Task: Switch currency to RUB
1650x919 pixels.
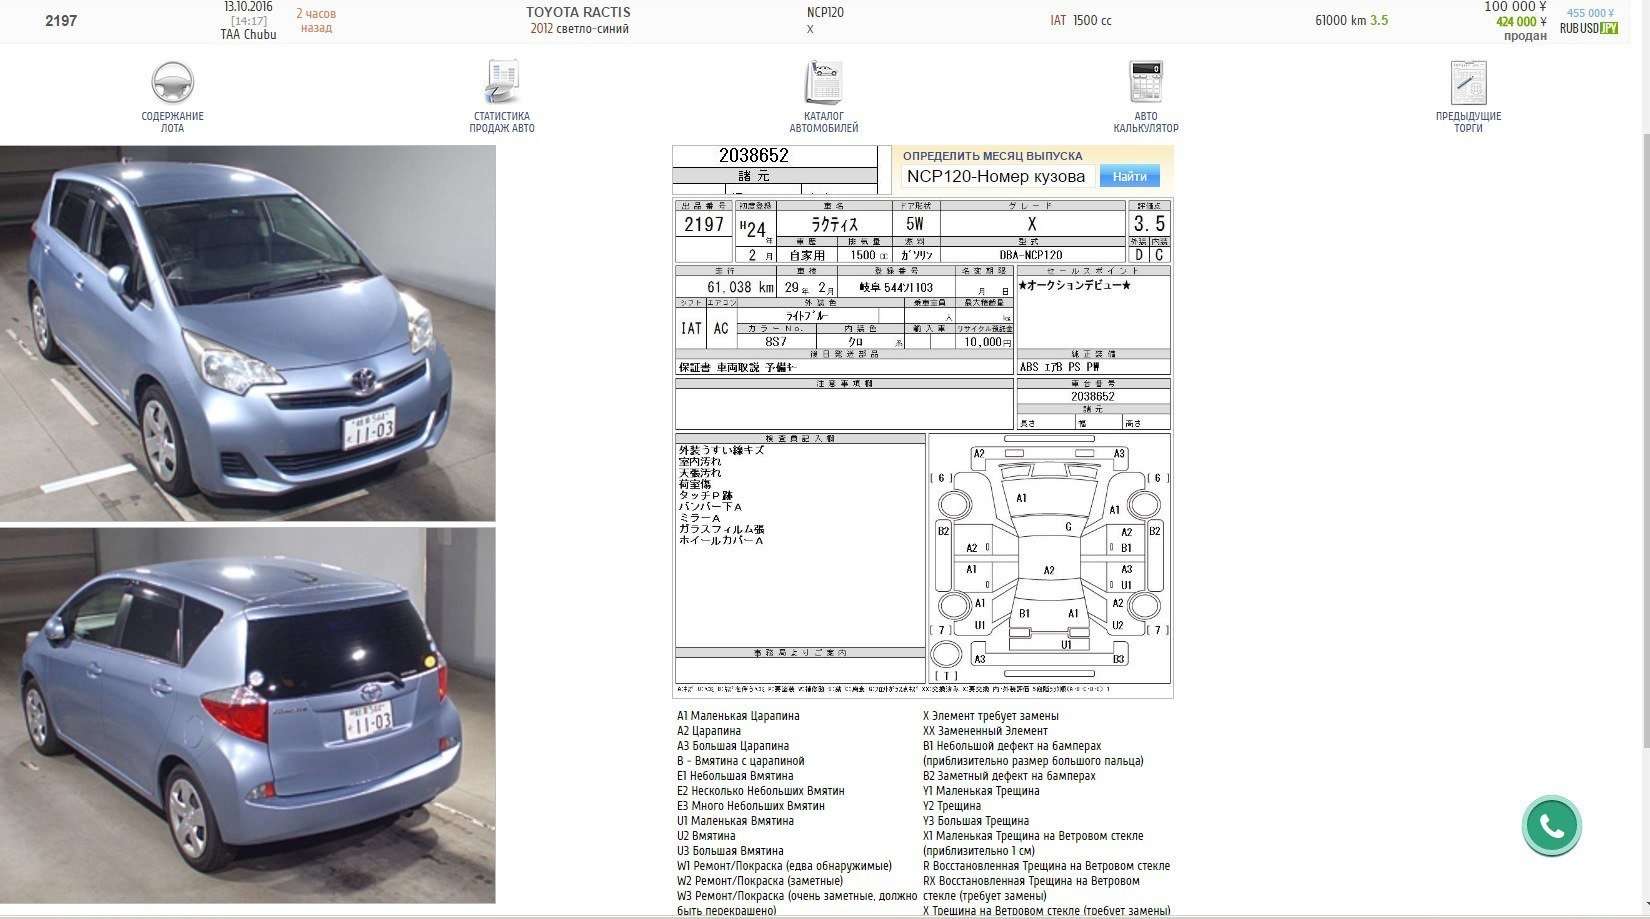Action: point(1568,28)
